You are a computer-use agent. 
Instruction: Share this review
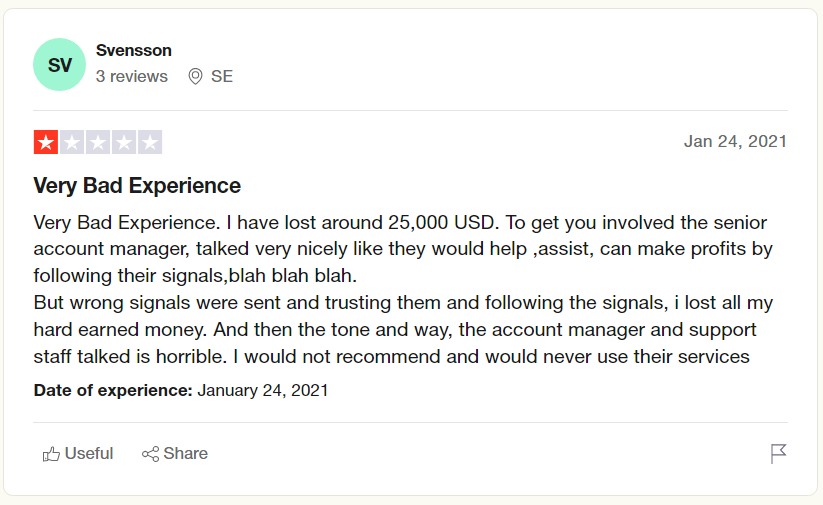[x=175, y=454]
